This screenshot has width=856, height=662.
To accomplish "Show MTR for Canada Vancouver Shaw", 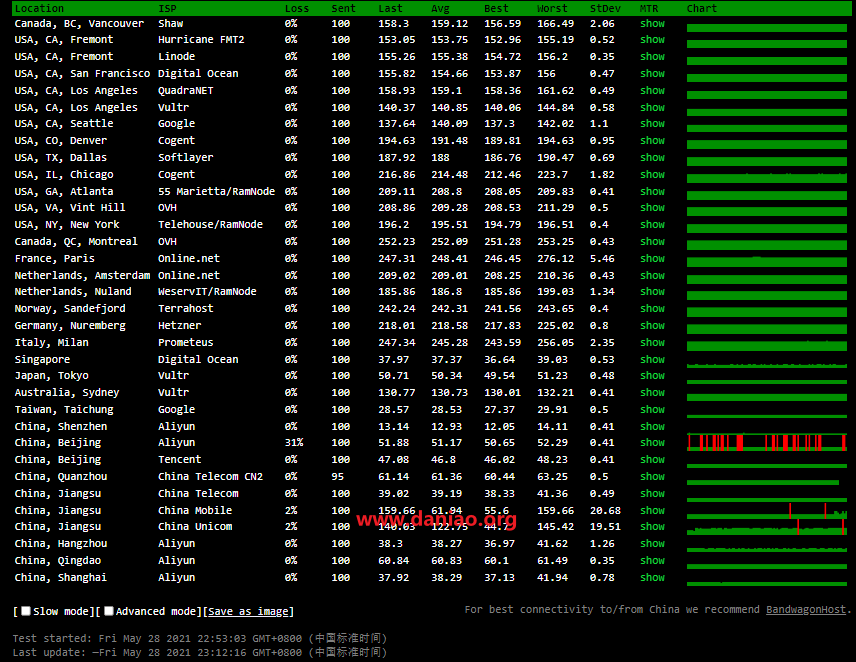I will click(652, 23).
